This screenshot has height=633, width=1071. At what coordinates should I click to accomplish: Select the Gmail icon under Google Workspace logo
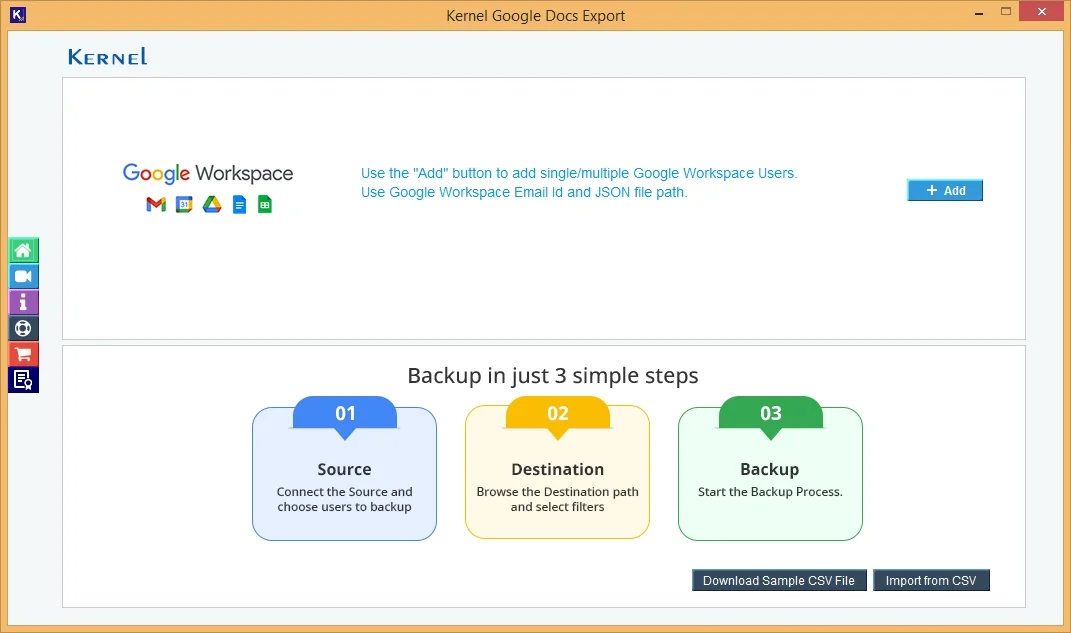point(156,204)
